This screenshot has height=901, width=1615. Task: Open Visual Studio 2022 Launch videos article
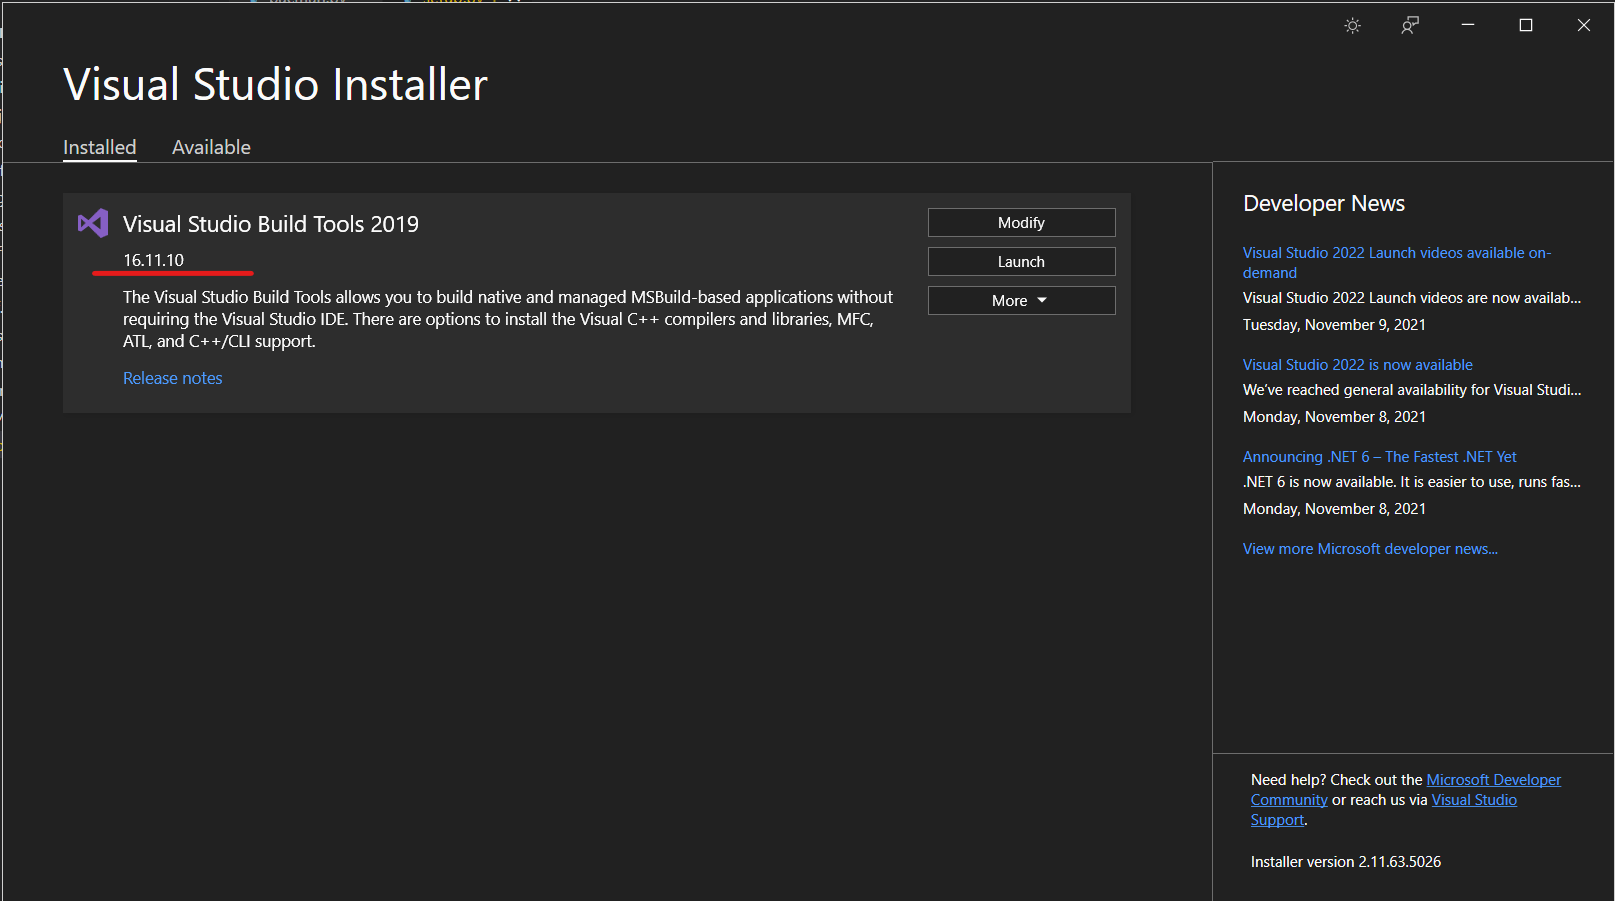(1396, 263)
